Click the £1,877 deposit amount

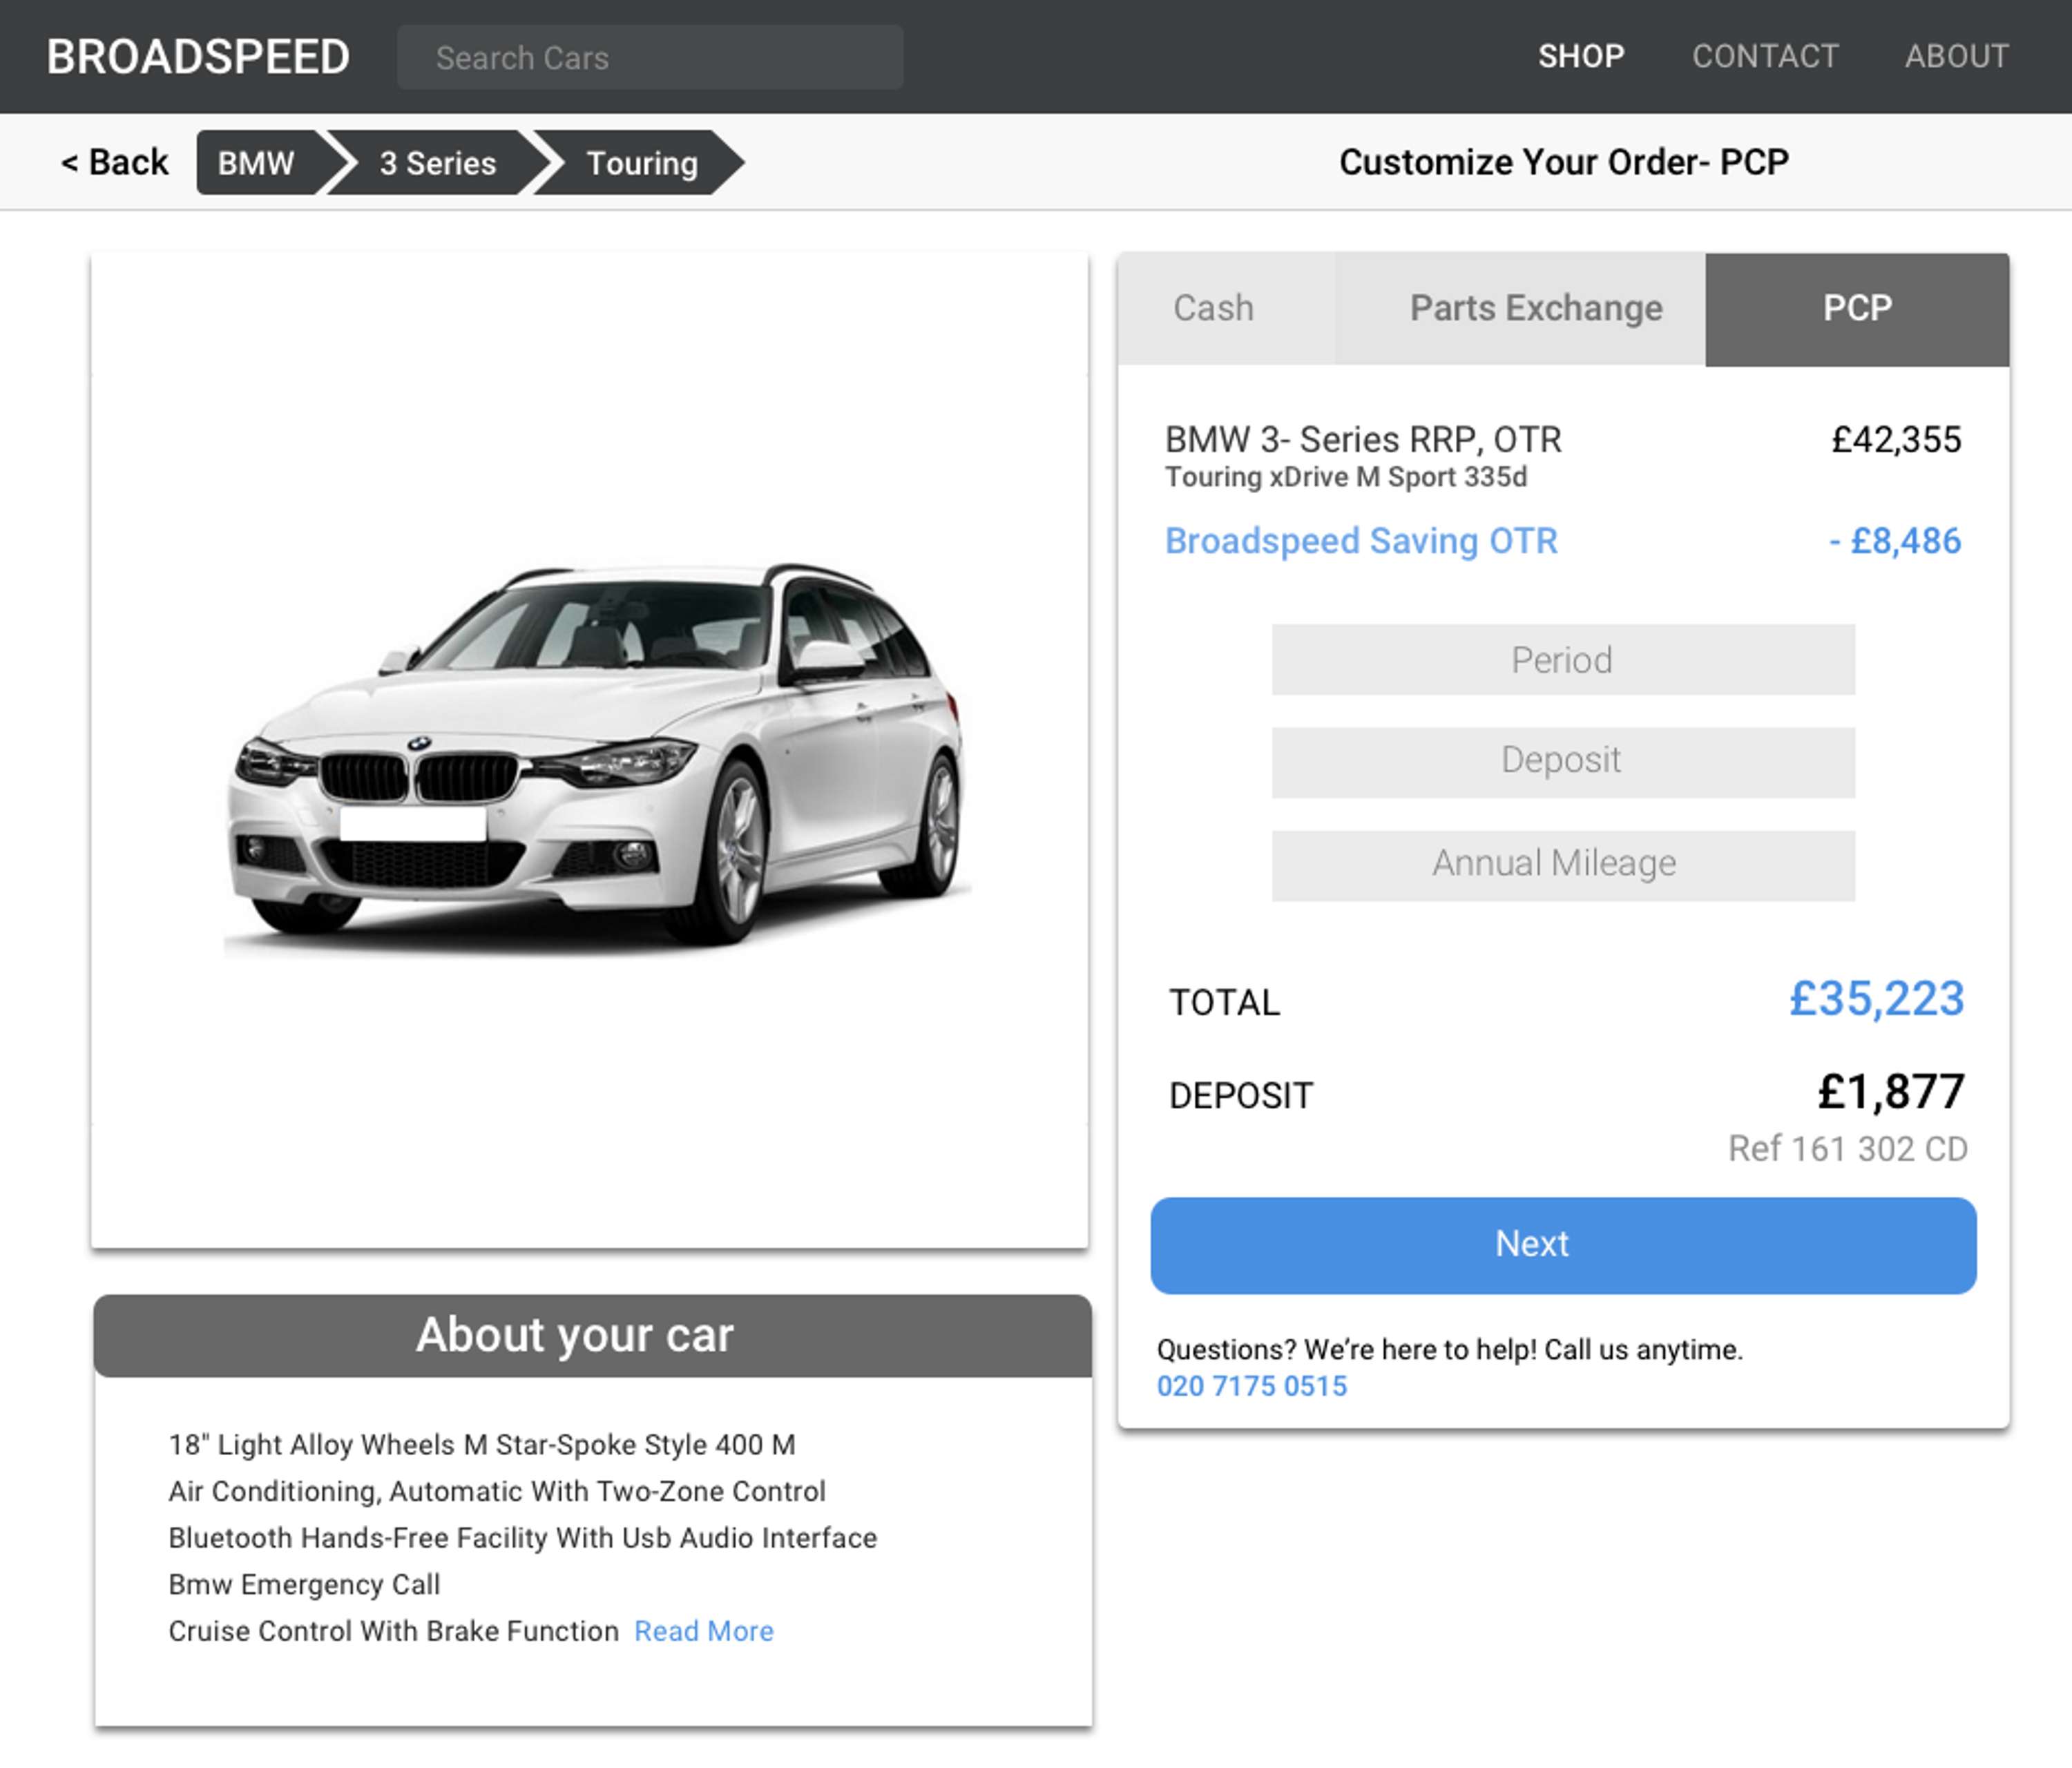pos(1891,1092)
